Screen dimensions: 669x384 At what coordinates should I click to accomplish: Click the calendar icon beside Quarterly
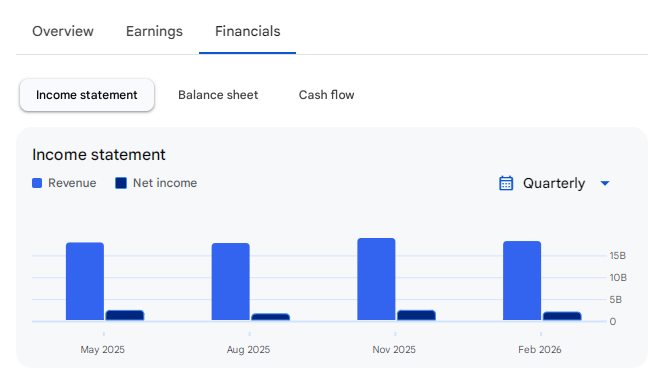tap(506, 183)
